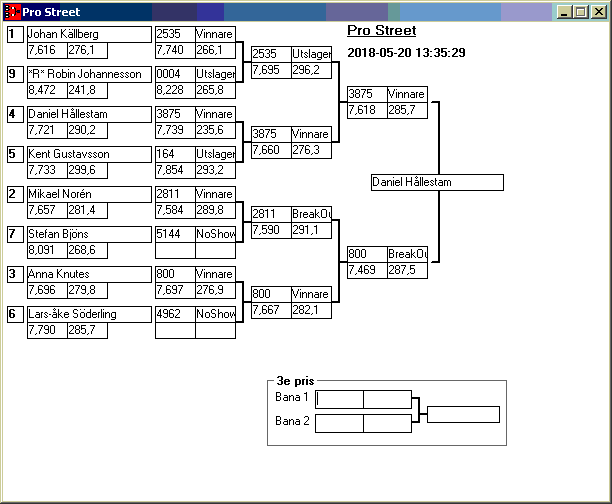Click the Pro Street window title bar icon
Screen dimensions: 612x504
click(x=12, y=12)
